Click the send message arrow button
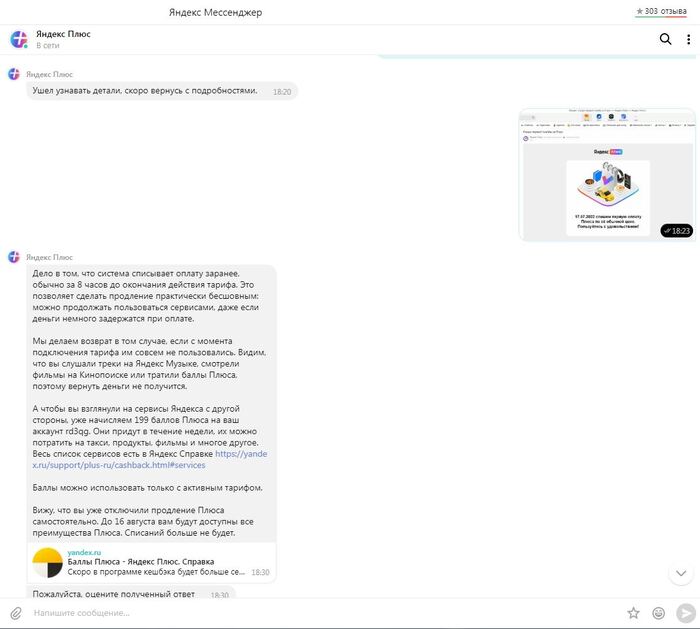Image resolution: width=700 pixels, height=629 pixels. pos(686,613)
